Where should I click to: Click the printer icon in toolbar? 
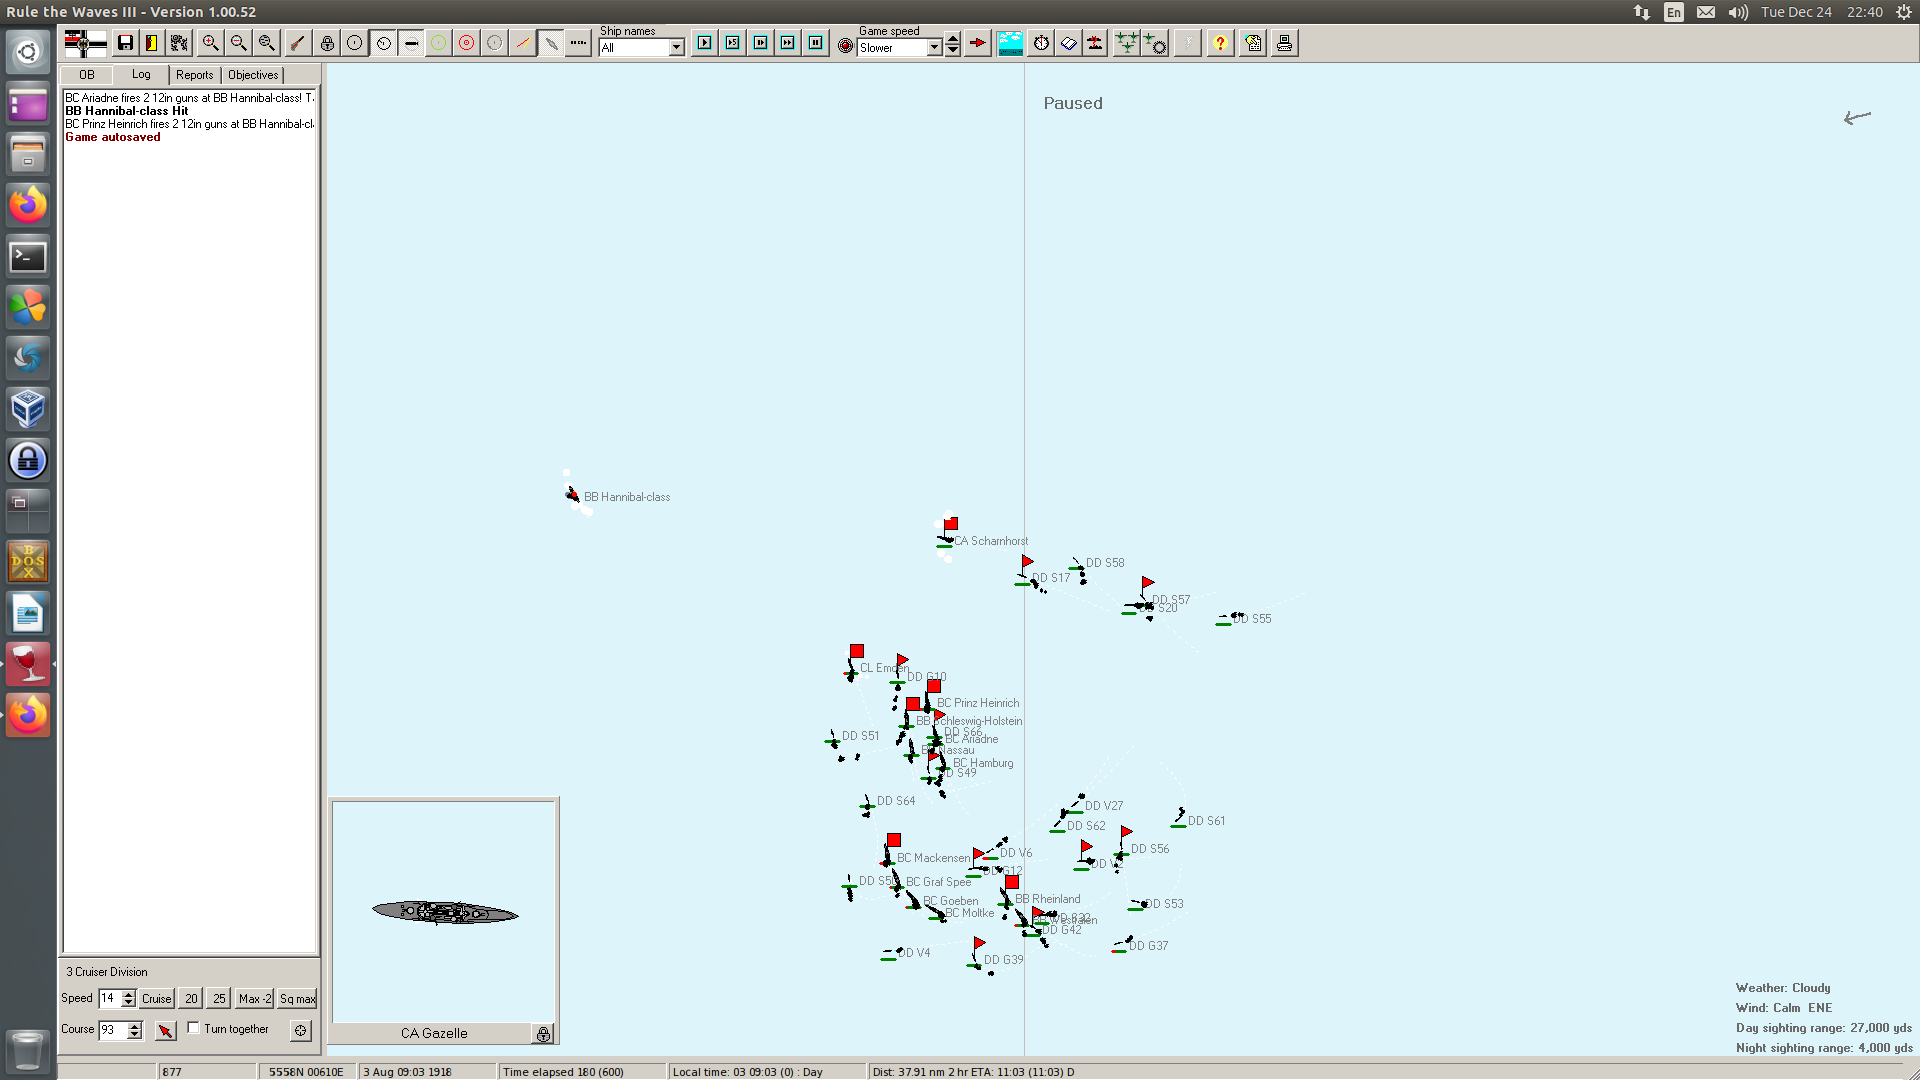[1284, 43]
